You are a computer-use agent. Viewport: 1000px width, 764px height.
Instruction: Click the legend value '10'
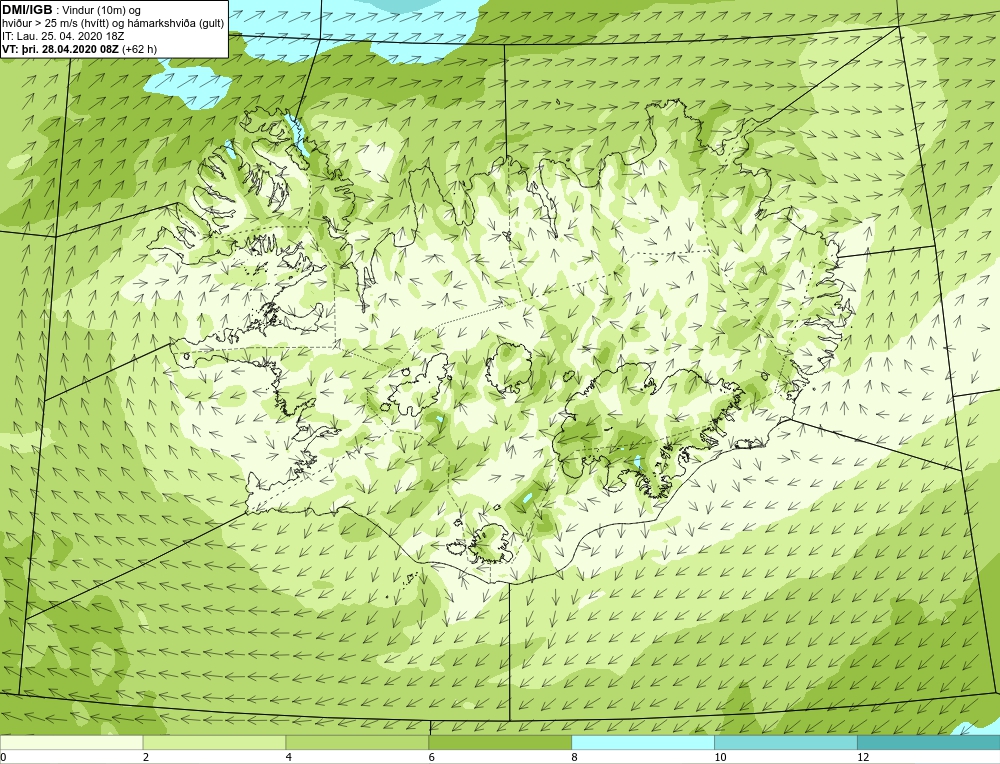[x=720, y=757]
